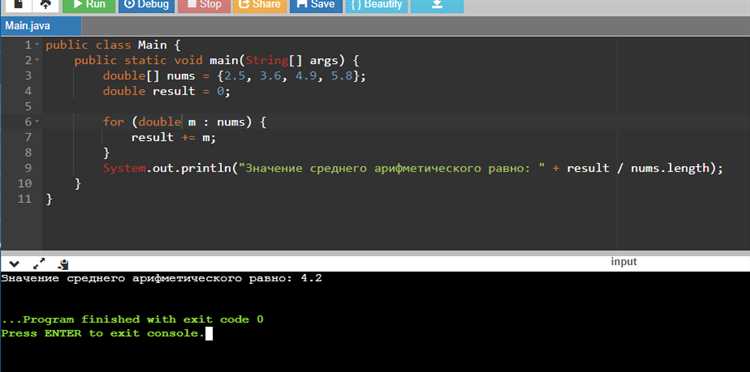Click line number 5 on the empty line

click(27, 107)
